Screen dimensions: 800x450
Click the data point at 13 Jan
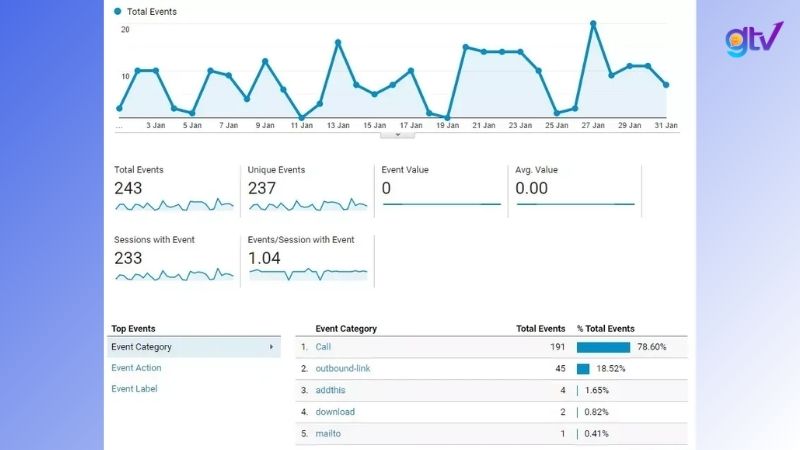pyautogui.click(x=338, y=43)
